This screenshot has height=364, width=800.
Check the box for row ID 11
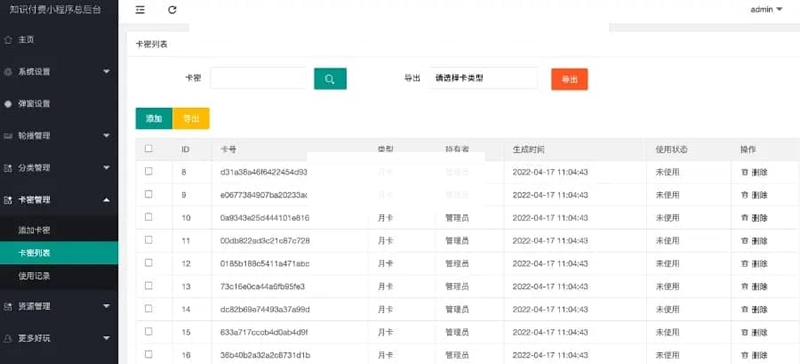(x=148, y=240)
